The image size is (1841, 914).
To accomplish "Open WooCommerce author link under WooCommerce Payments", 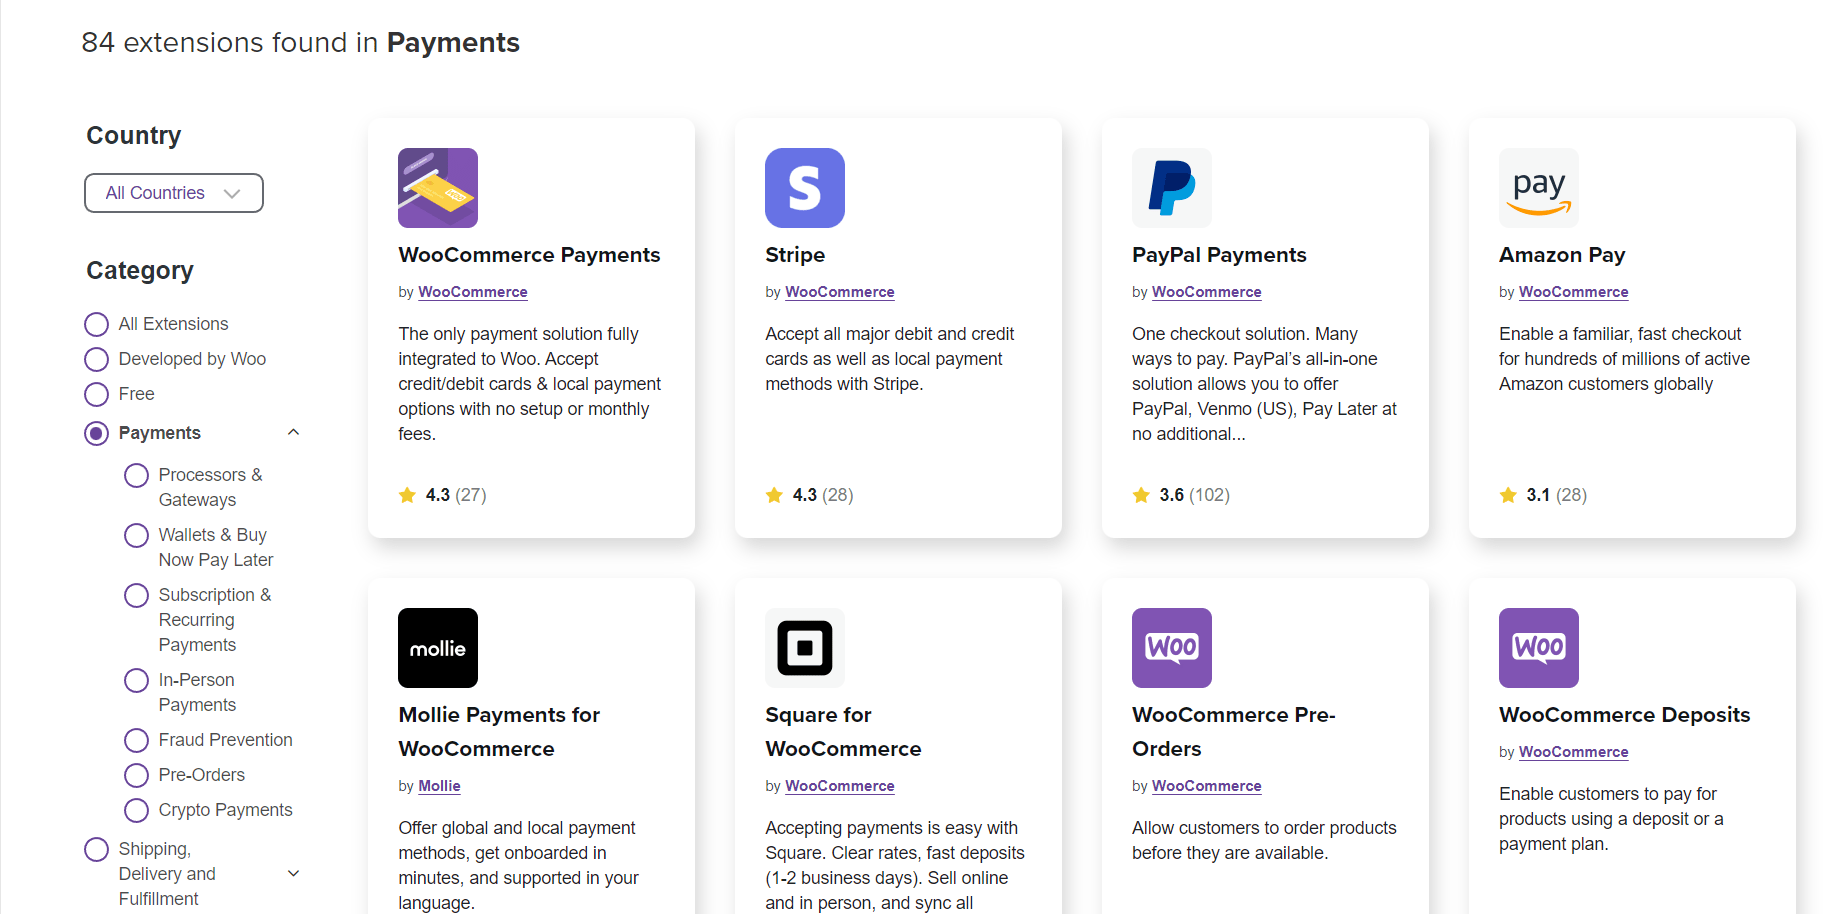I will pos(473,292).
